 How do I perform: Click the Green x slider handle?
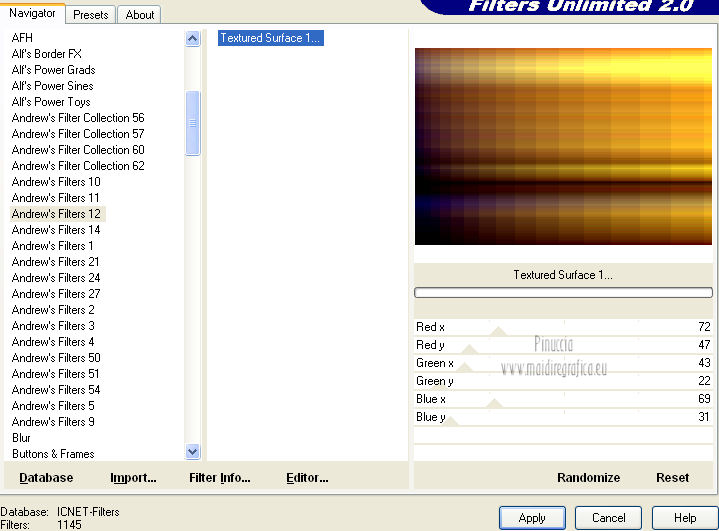465,367
